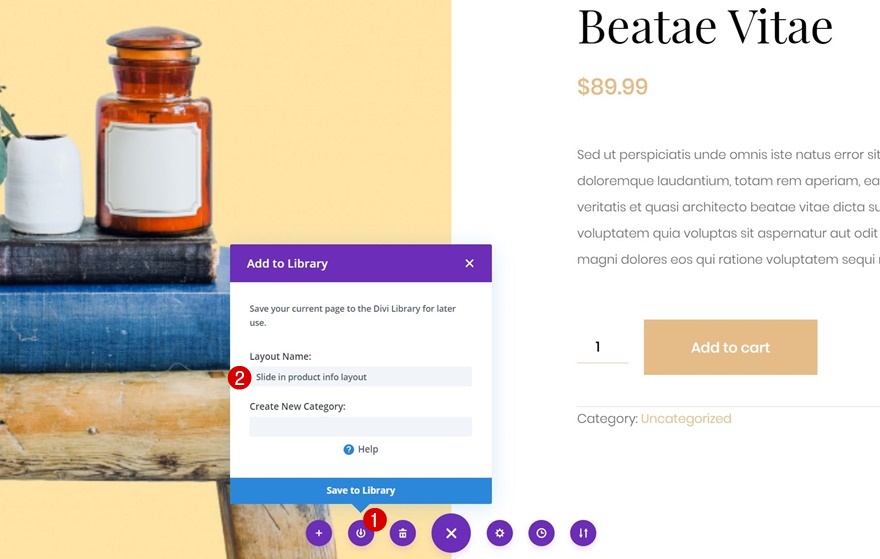Focus the Create New Category field
This screenshot has width=880, height=559.
(360, 427)
